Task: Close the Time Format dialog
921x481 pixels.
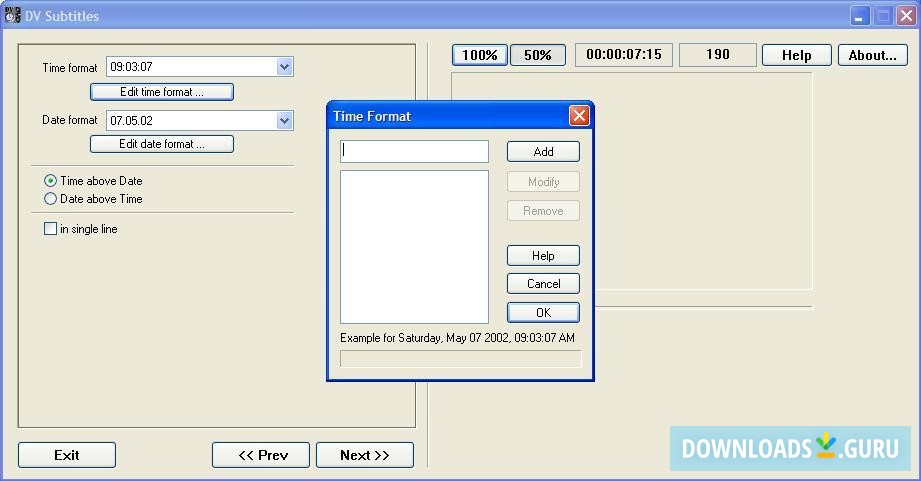Action: [x=579, y=116]
